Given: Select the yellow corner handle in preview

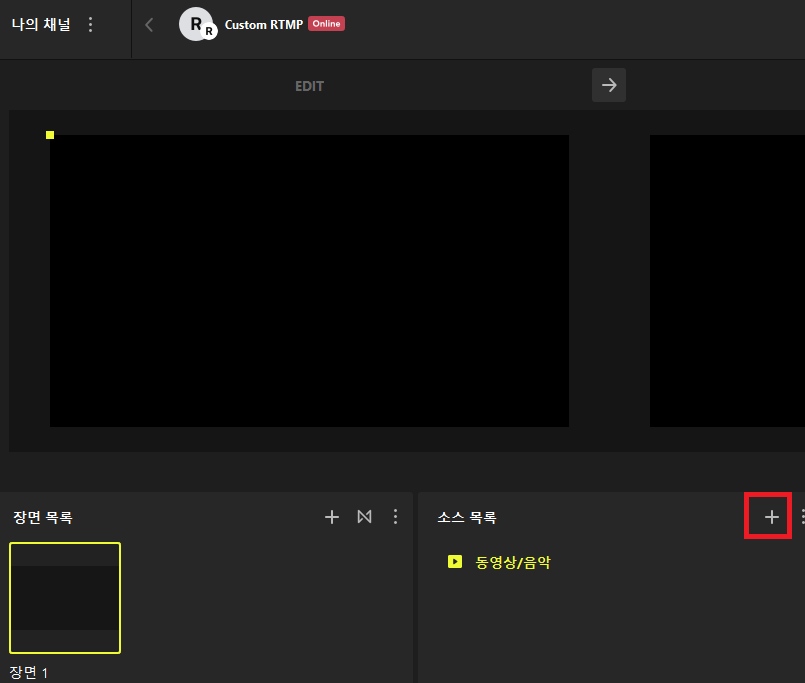Looking at the screenshot, I should coord(50,135).
